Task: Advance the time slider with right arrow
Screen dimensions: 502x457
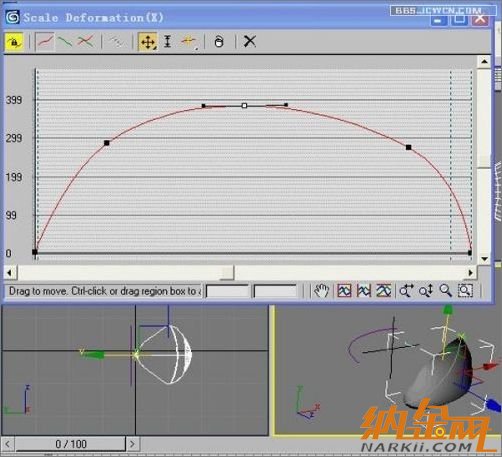Action: [x=132, y=444]
